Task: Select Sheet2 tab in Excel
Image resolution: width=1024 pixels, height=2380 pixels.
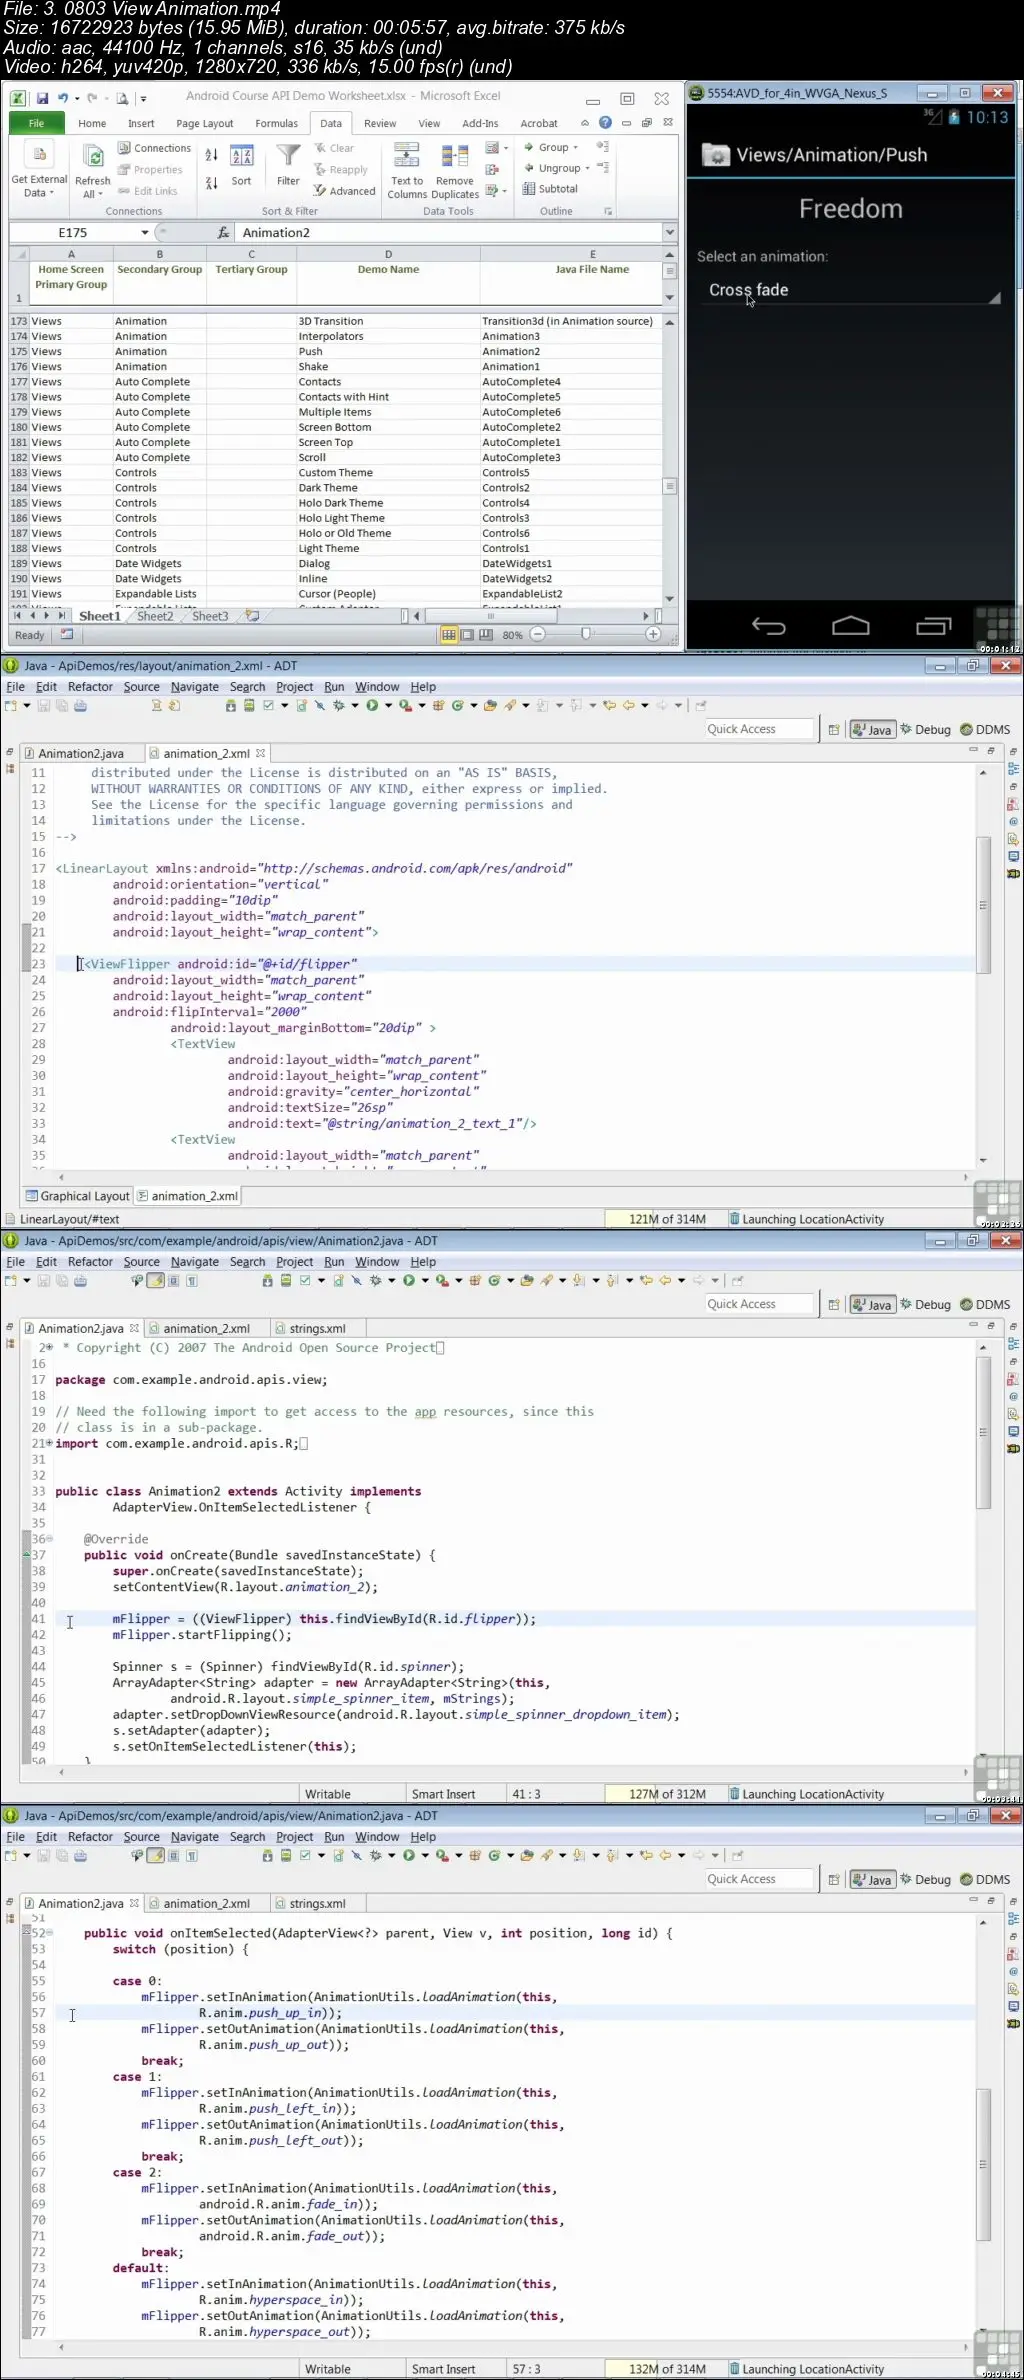Action: 155,616
